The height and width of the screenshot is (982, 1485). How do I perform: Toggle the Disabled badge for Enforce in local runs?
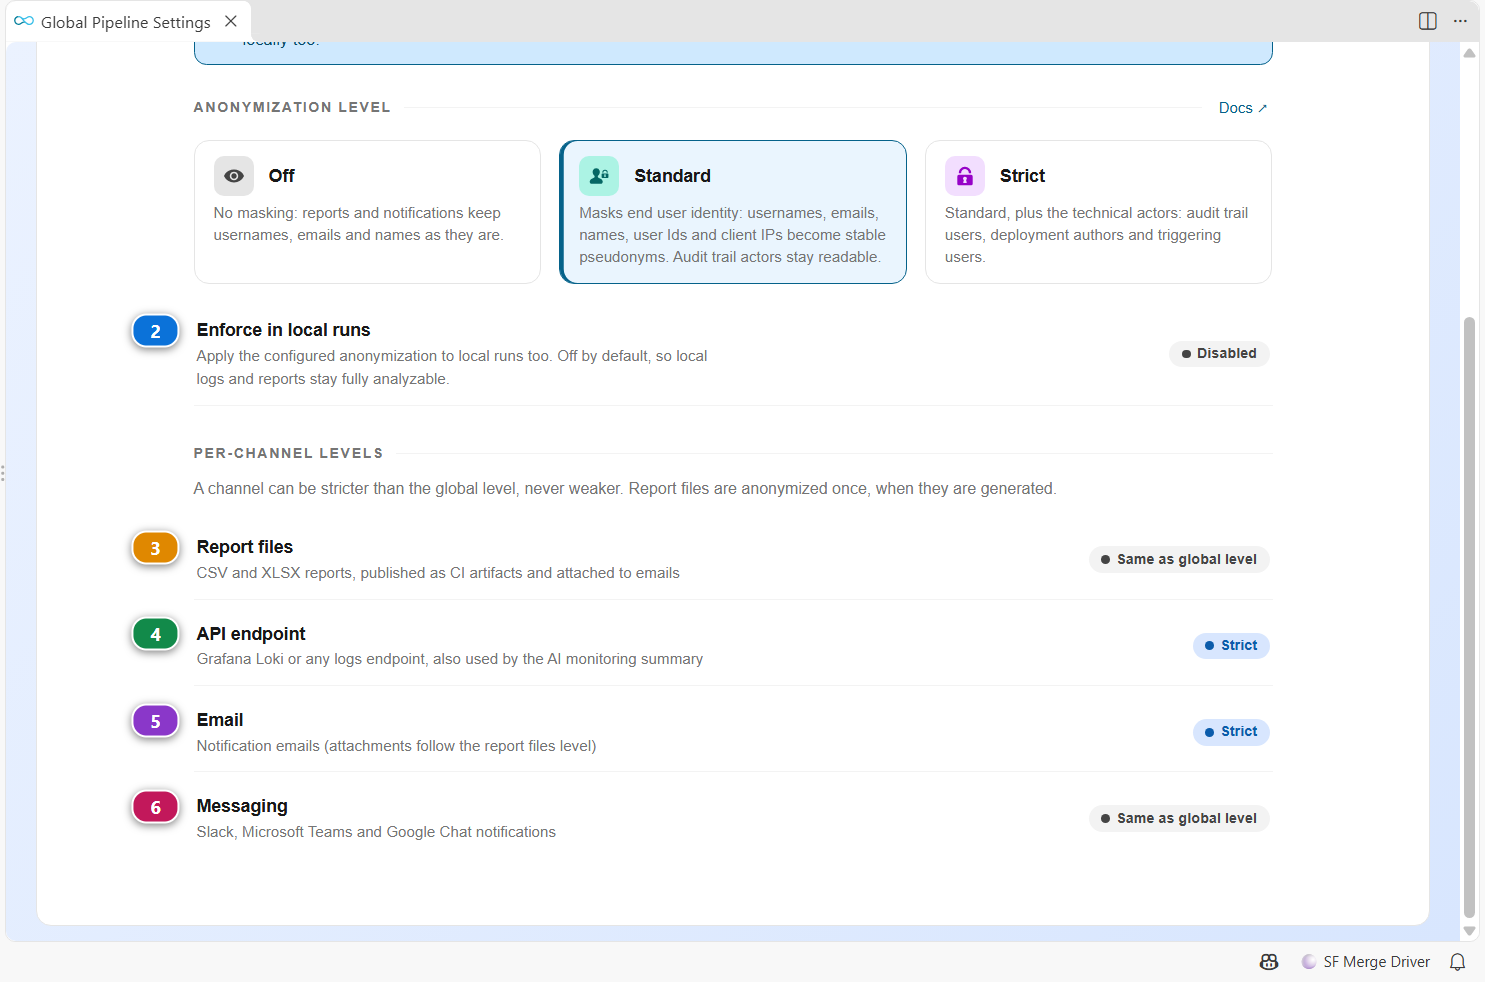(1219, 354)
